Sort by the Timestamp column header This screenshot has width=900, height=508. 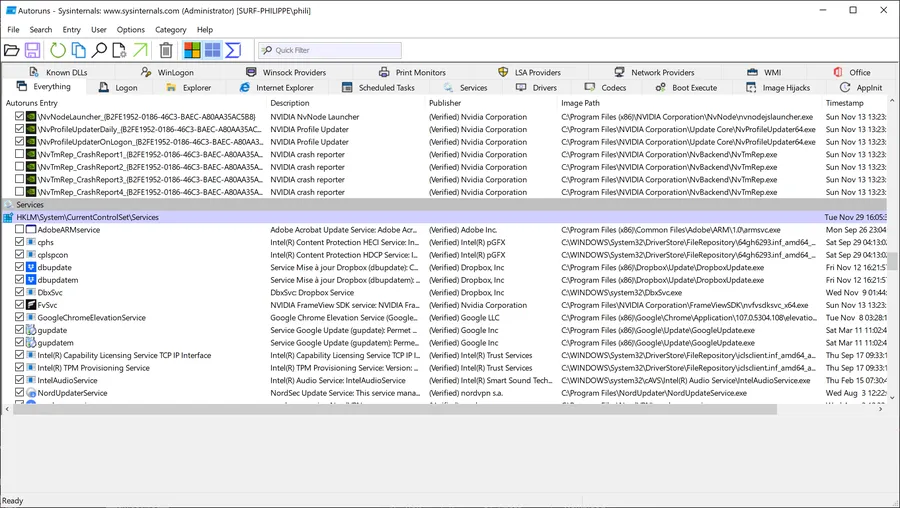[x=855, y=103]
